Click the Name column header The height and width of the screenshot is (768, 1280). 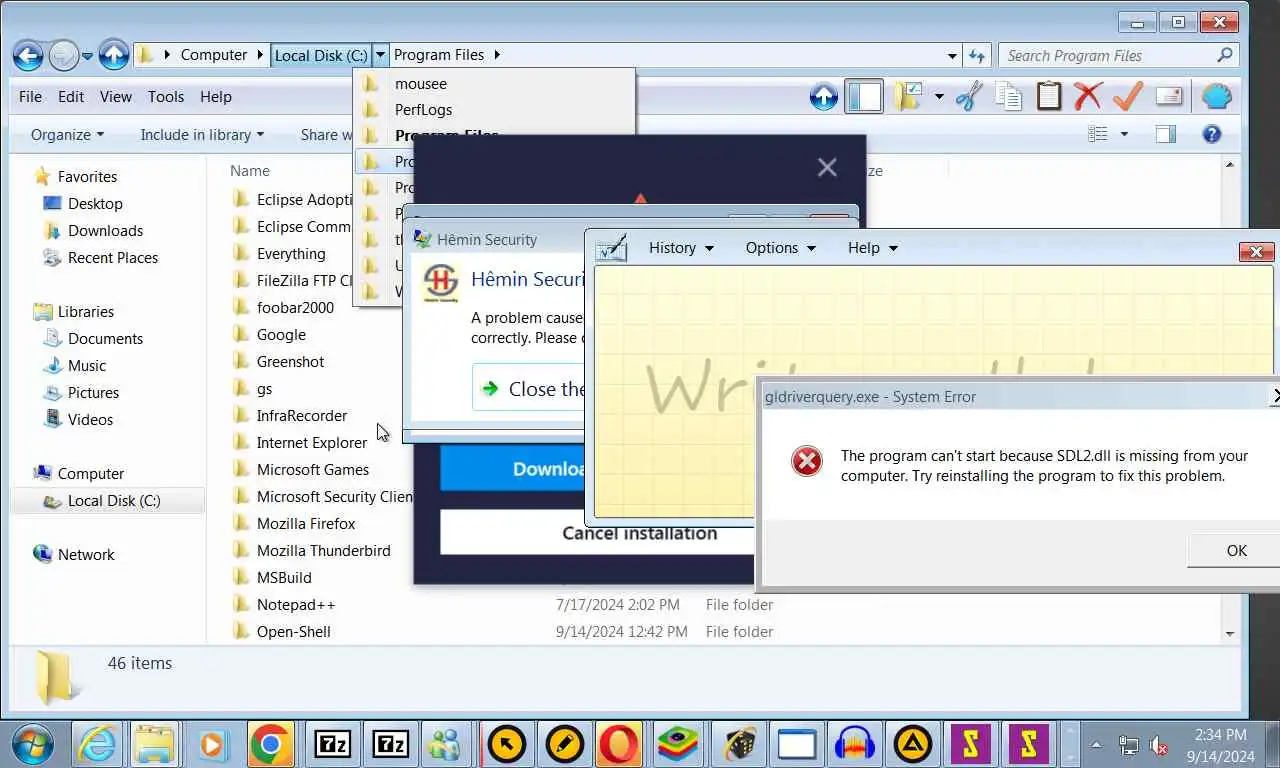(x=250, y=171)
